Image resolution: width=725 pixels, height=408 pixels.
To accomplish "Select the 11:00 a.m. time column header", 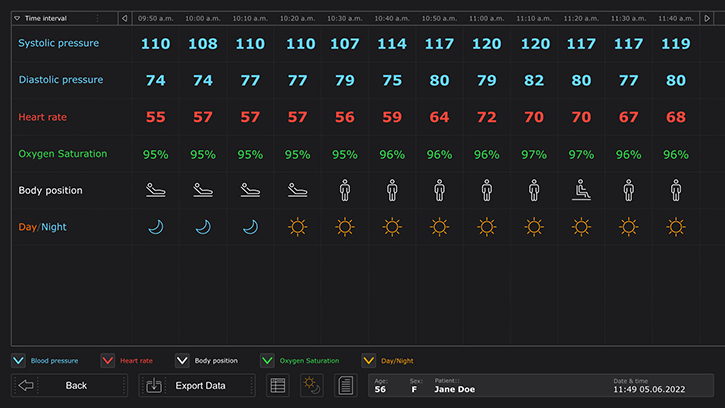I will click(486, 18).
